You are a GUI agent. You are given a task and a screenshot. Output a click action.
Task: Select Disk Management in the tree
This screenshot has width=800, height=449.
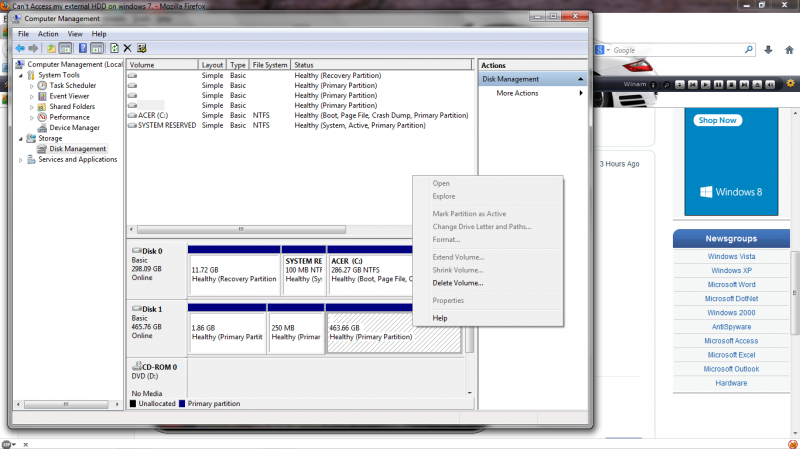pos(78,149)
